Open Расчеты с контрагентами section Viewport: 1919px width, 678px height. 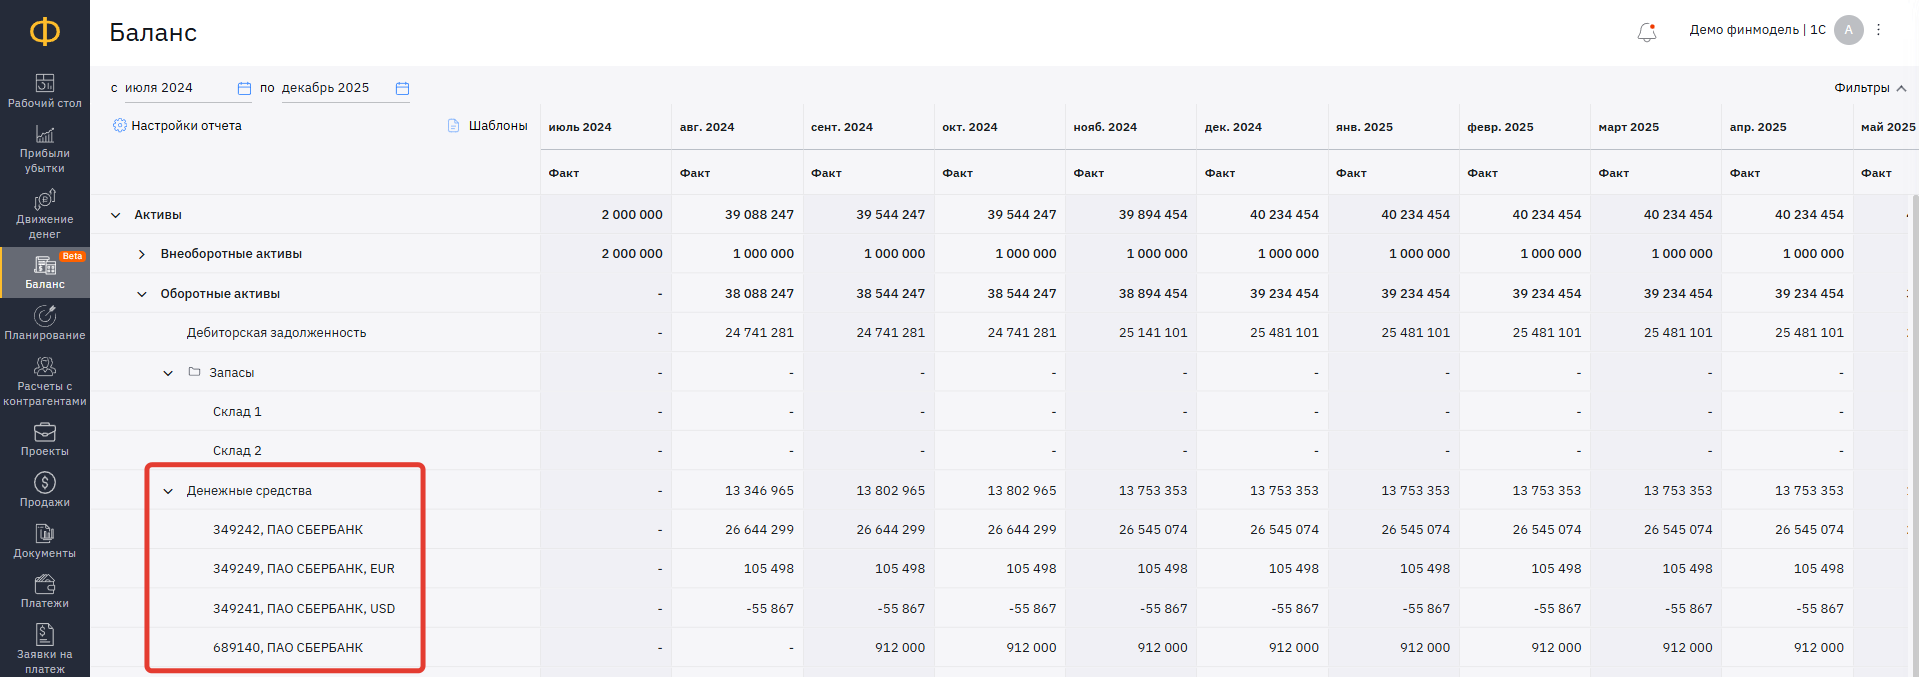pyautogui.click(x=45, y=381)
